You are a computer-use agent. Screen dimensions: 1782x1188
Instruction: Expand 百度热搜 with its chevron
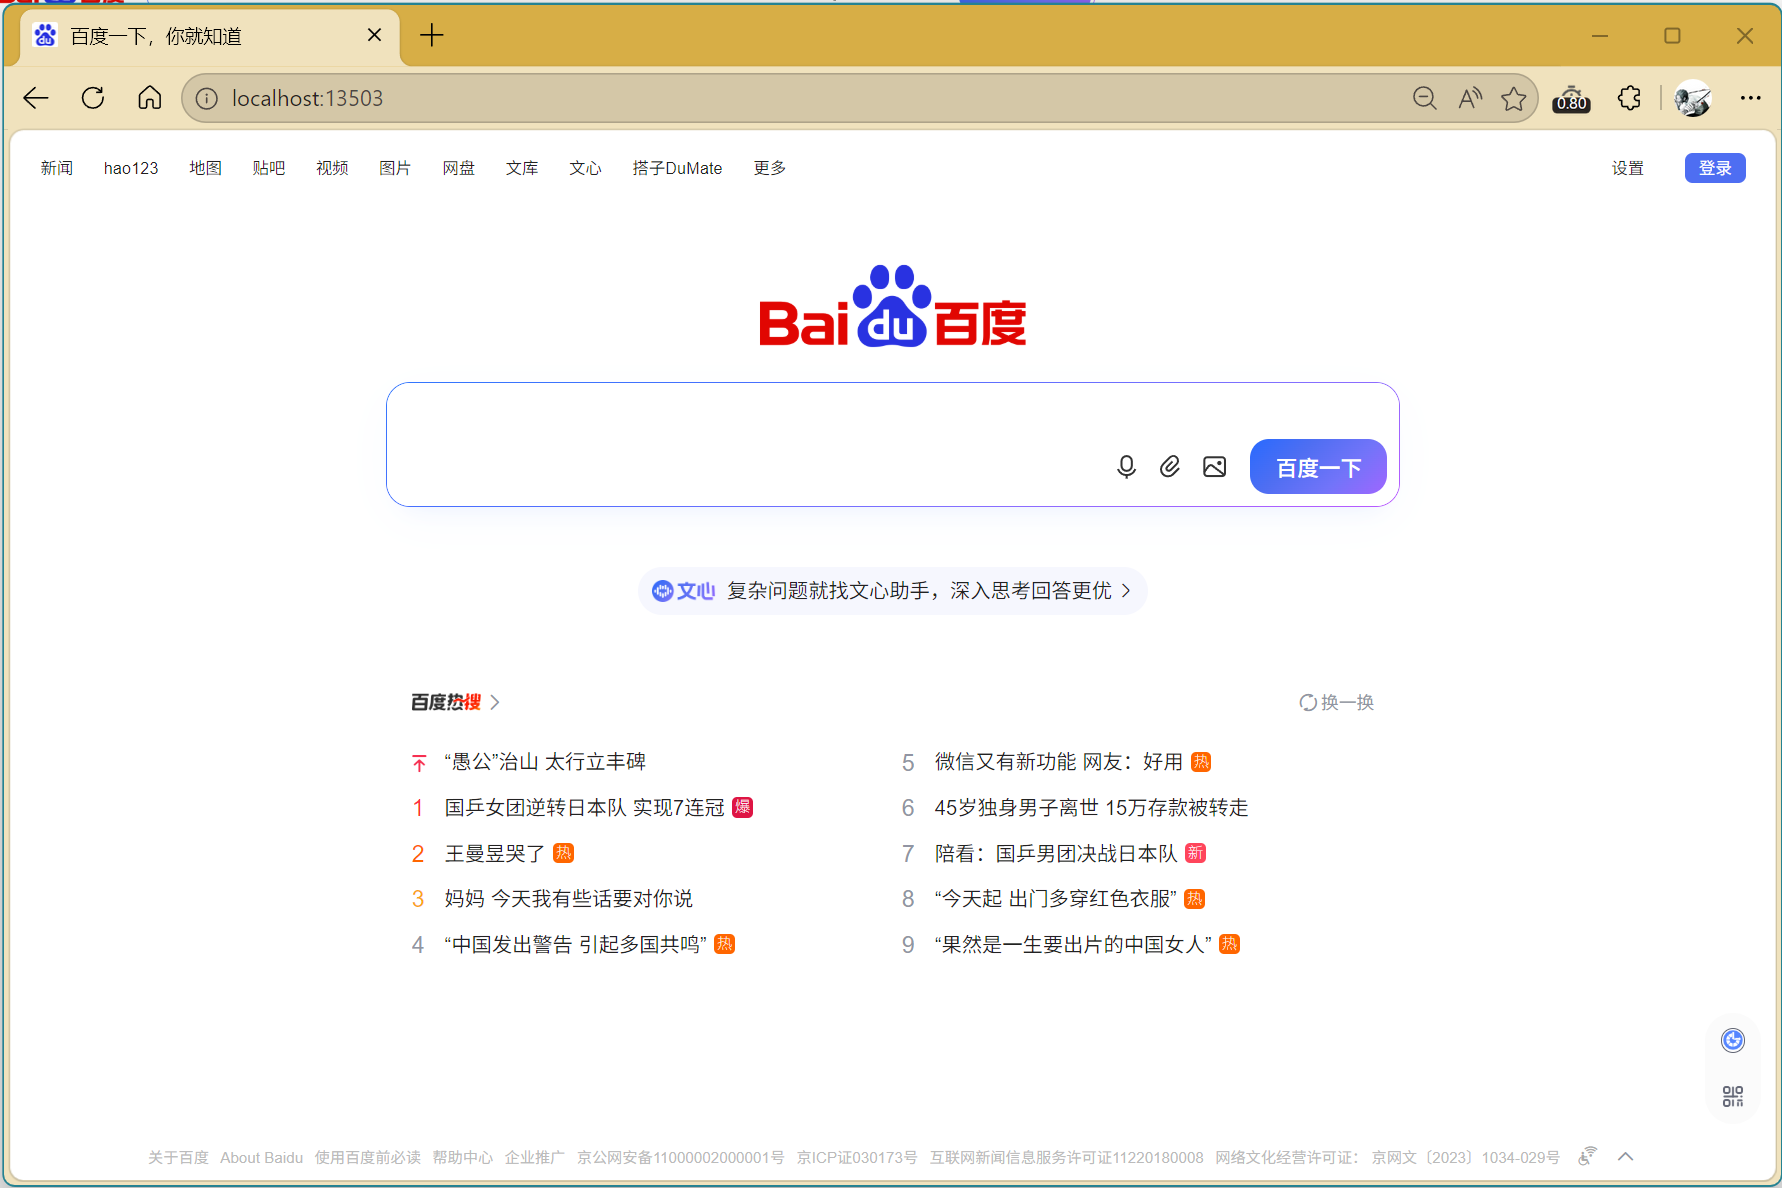click(495, 702)
